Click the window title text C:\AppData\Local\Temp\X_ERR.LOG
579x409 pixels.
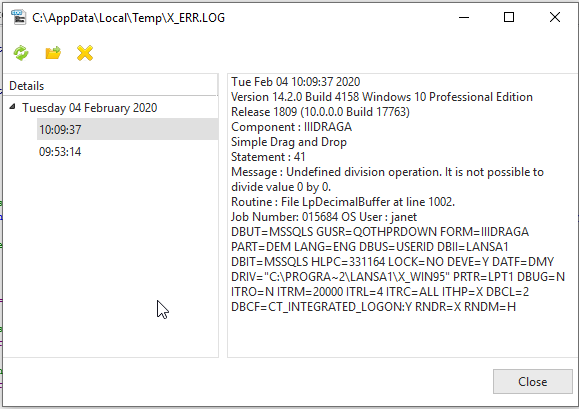click(129, 18)
